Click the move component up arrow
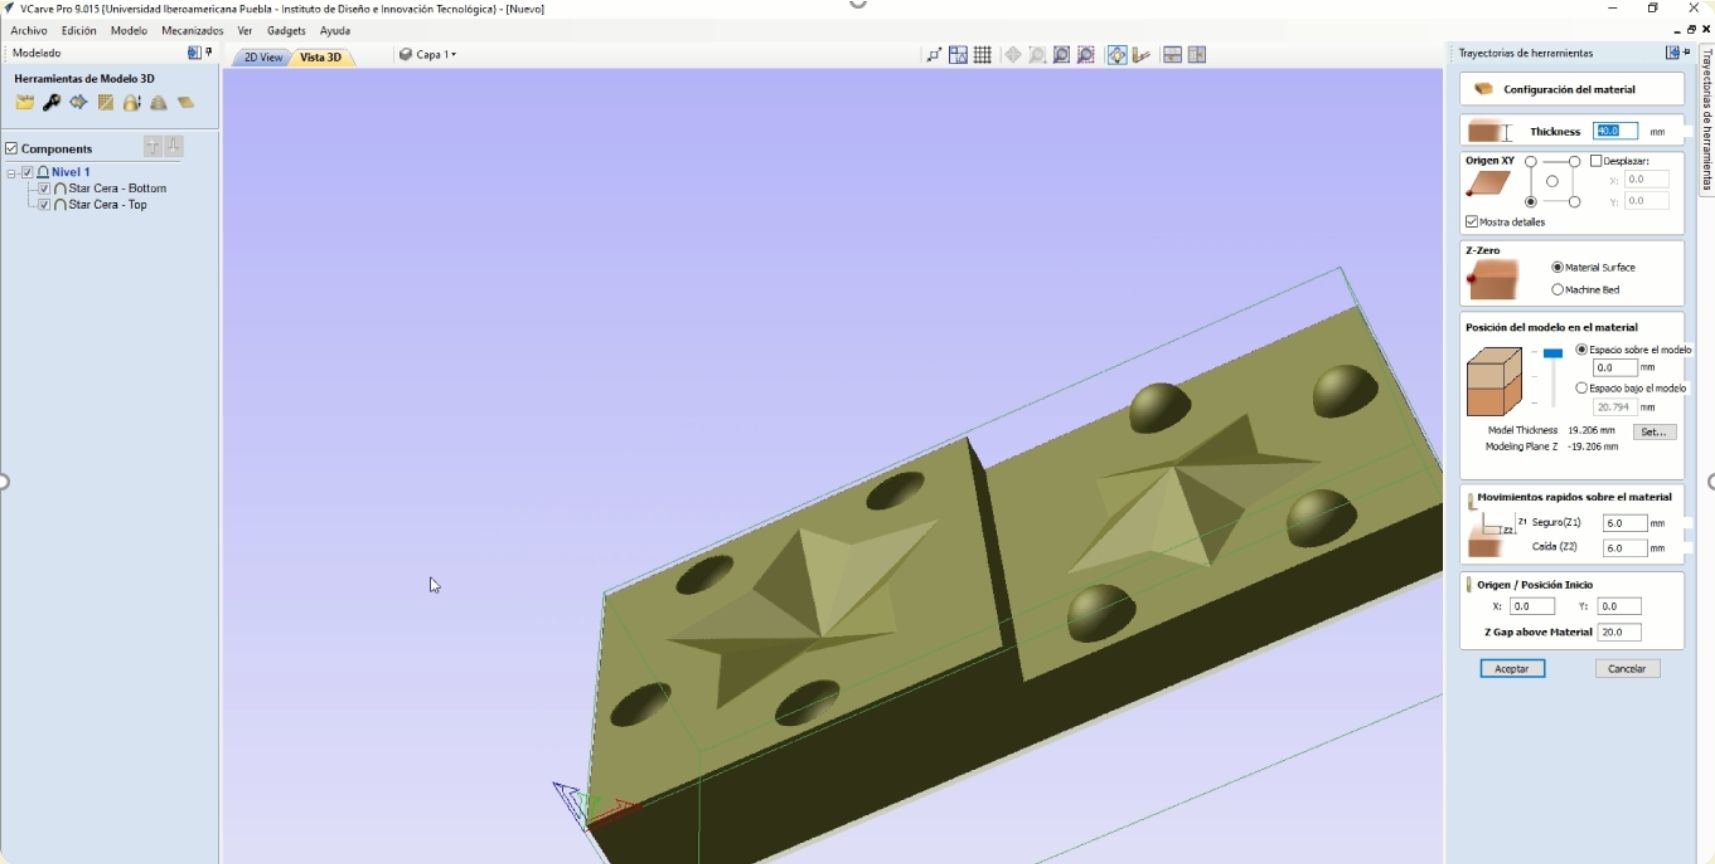Screen dimensions: 1715x864 pyautogui.click(x=152, y=147)
